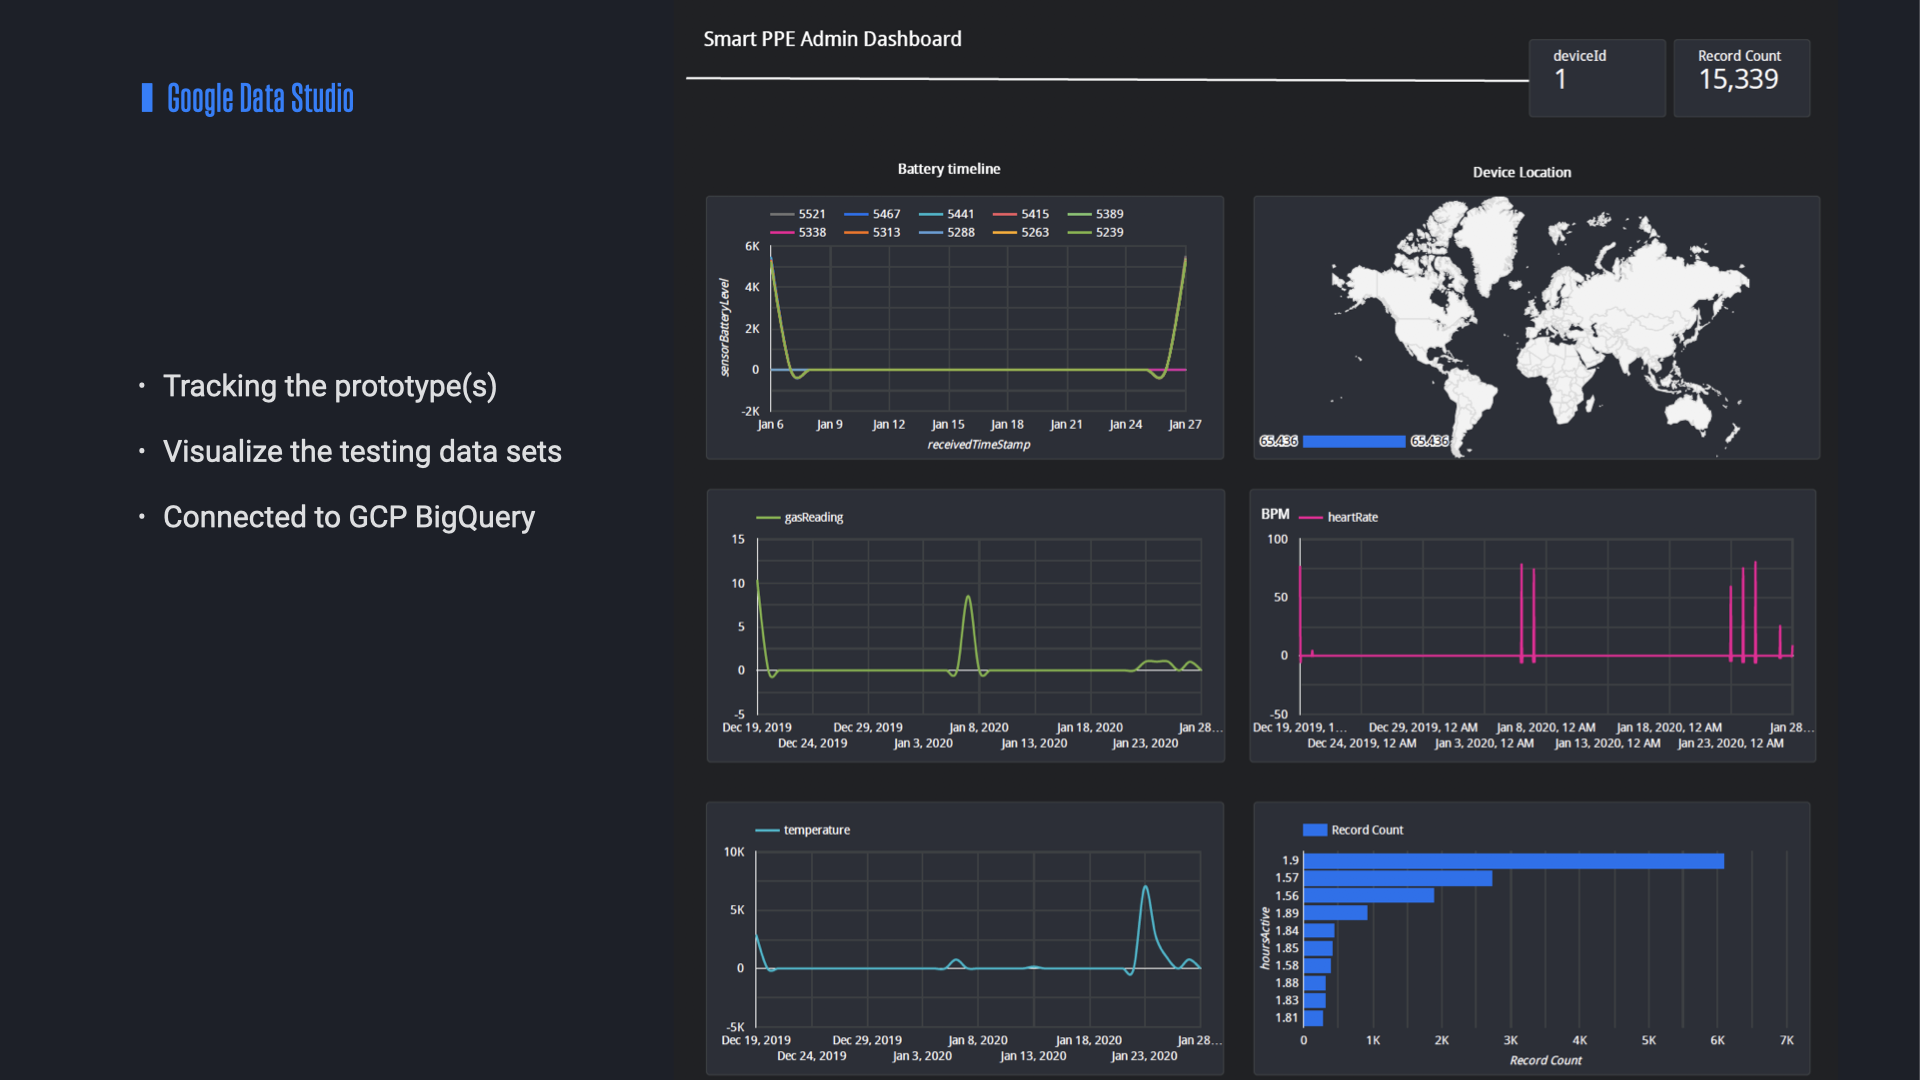Viewport: 1920px width, 1080px height.
Task: Click the Device Location chart title
Action: click(x=1522, y=172)
